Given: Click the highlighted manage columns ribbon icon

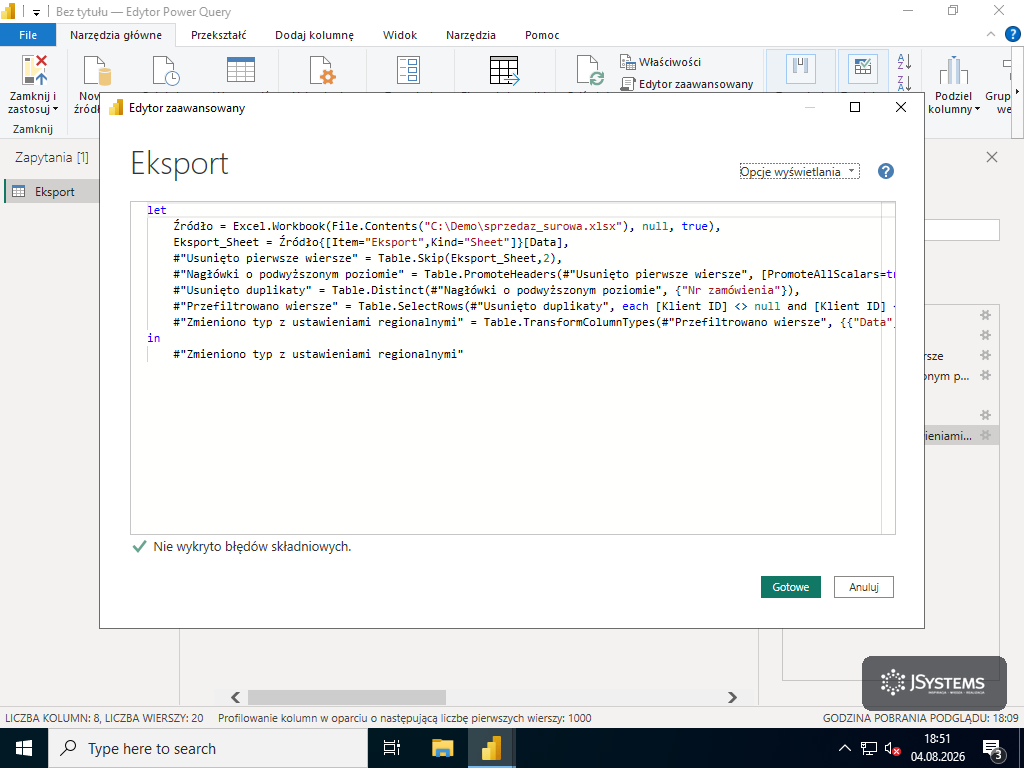Looking at the screenshot, I should (x=801, y=69).
